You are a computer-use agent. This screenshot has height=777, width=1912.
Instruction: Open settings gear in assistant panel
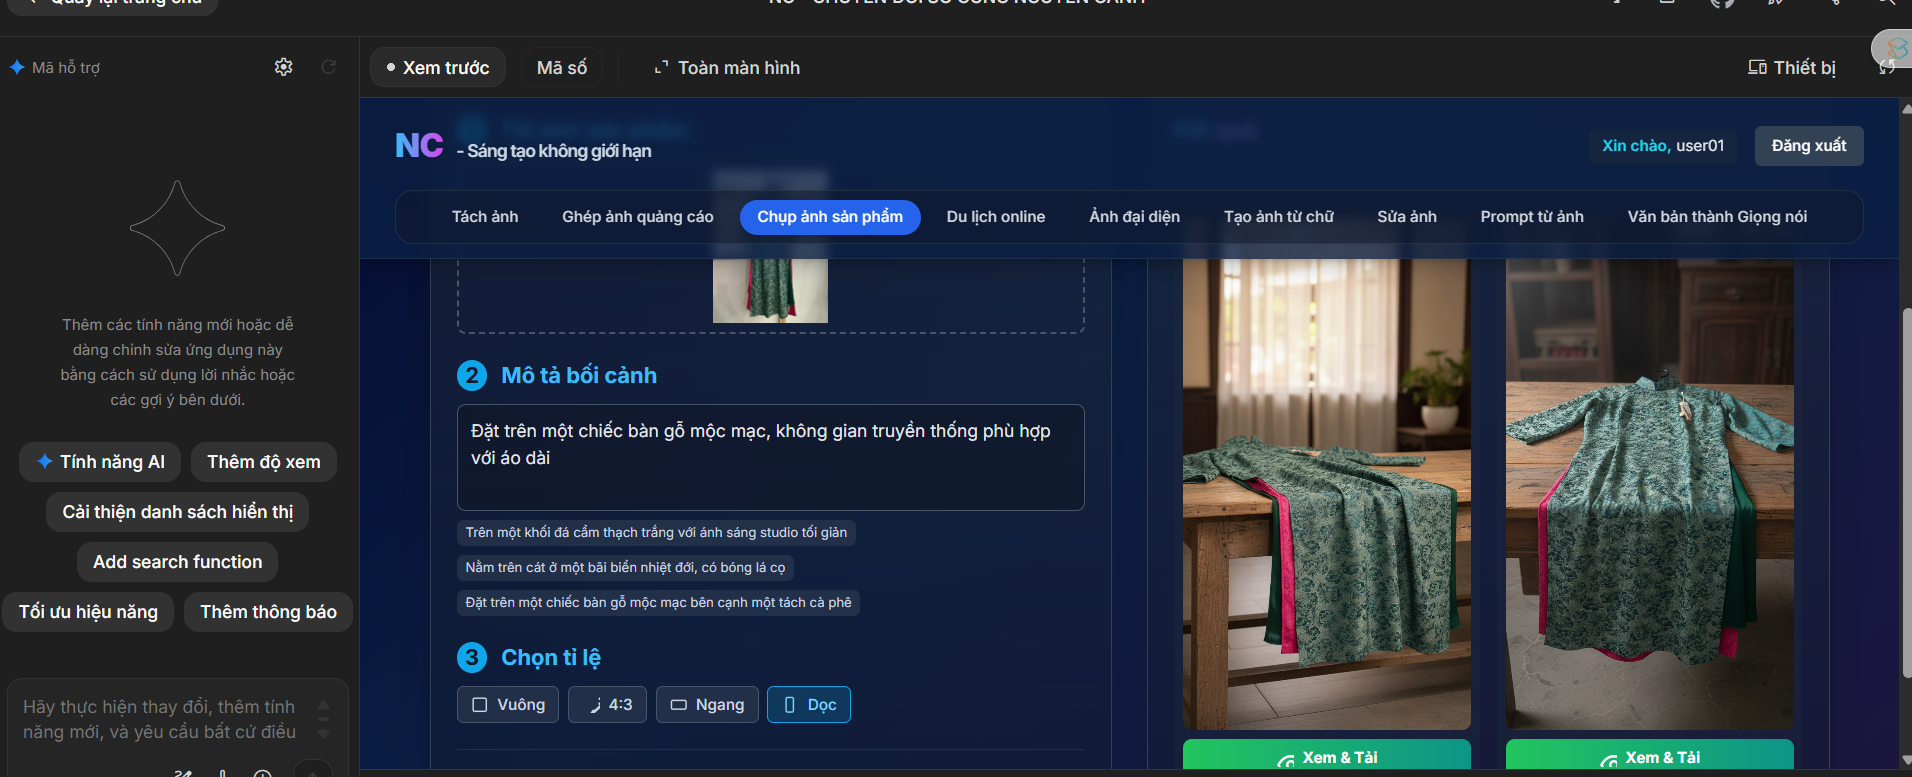(284, 67)
